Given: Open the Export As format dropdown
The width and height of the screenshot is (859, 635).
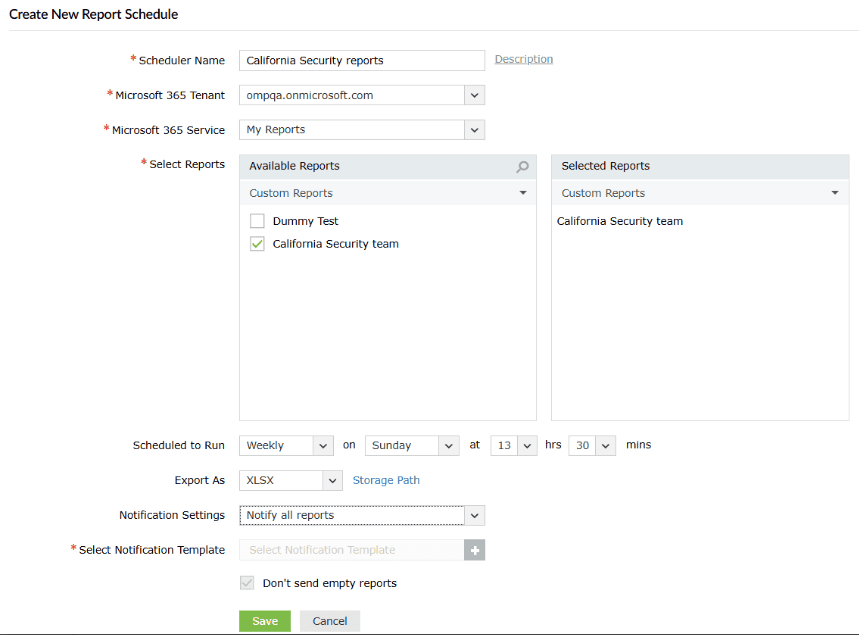Looking at the screenshot, I should [x=333, y=480].
